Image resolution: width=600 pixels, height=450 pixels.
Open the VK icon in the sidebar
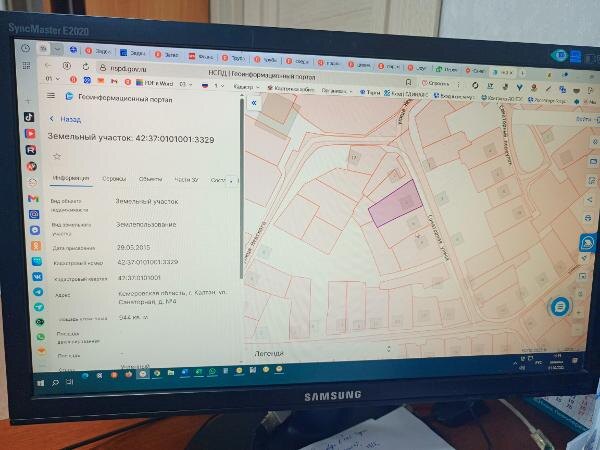tap(38, 277)
